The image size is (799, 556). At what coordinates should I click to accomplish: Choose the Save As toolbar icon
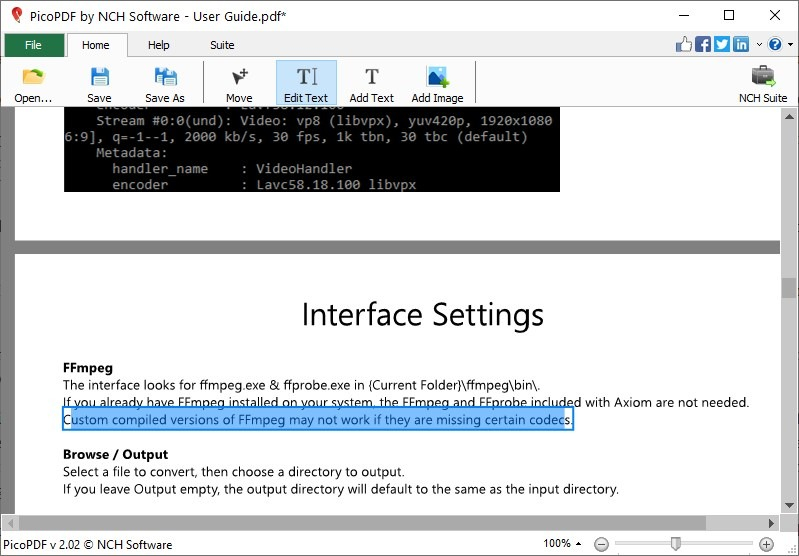pyautogui.click(x=165, y=83)
